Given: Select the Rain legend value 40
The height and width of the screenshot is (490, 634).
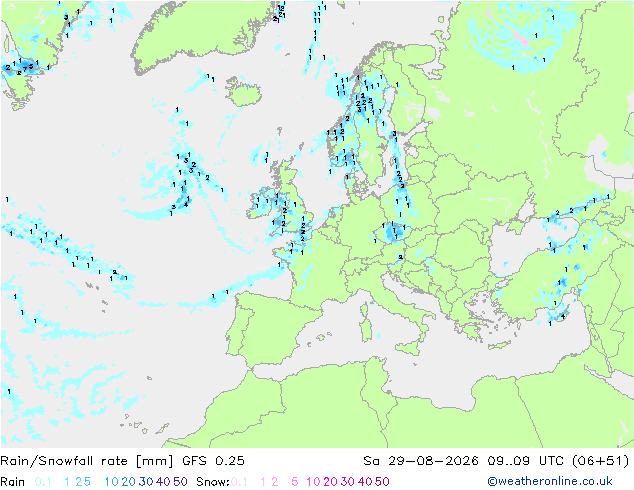Looking at the screenshot, I should 163,482.
